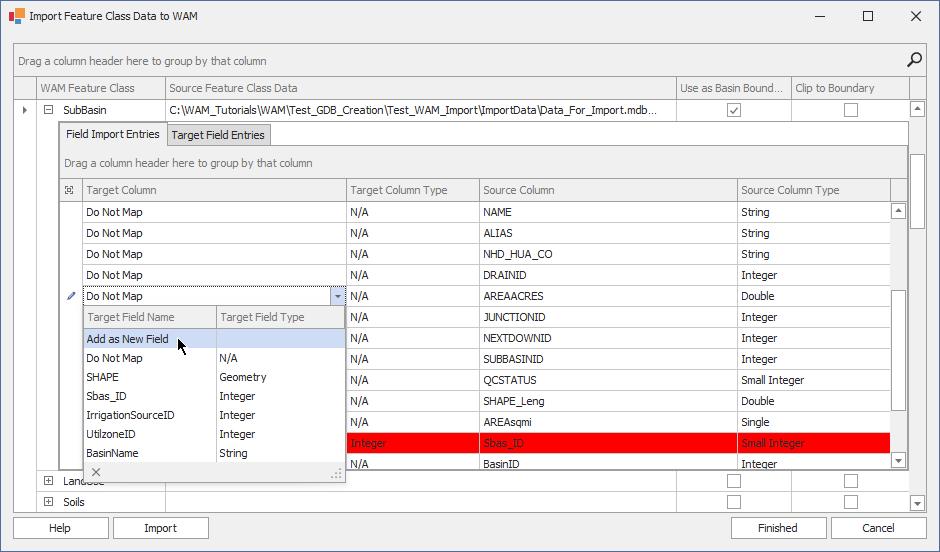The image size is (940, 552).
Task: Click the Do Not Map cell for NAME
Action: click(x=214, y=212)
